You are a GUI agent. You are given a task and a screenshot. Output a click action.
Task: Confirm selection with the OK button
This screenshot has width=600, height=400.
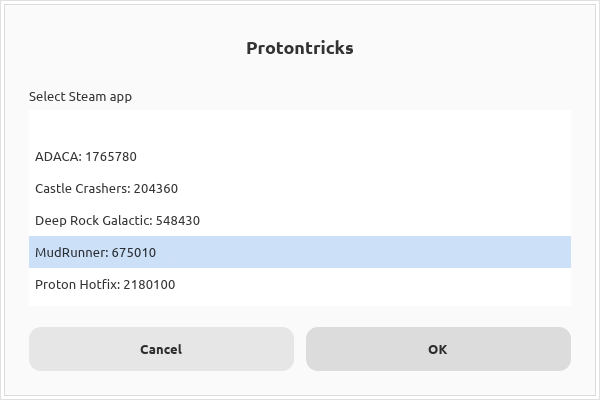[438, 349]
